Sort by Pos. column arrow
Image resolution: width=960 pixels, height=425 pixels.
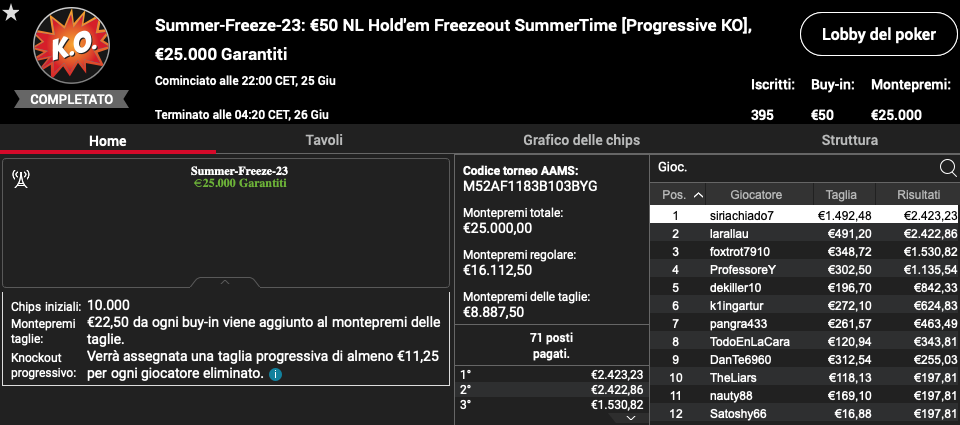point(698,195)
